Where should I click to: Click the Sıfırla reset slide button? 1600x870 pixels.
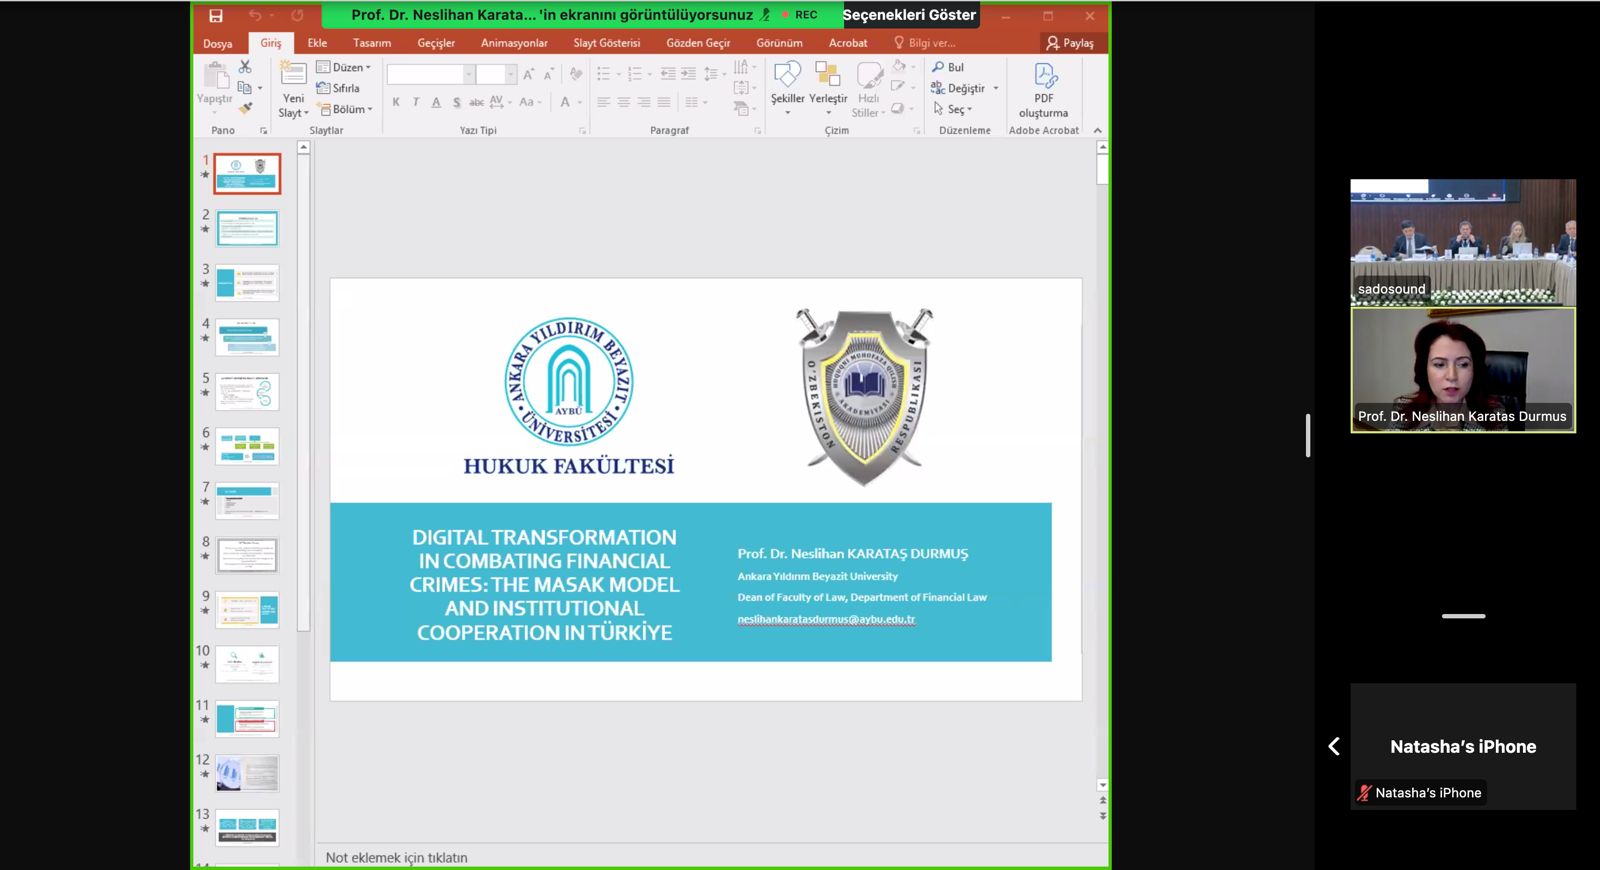point(339,88)
